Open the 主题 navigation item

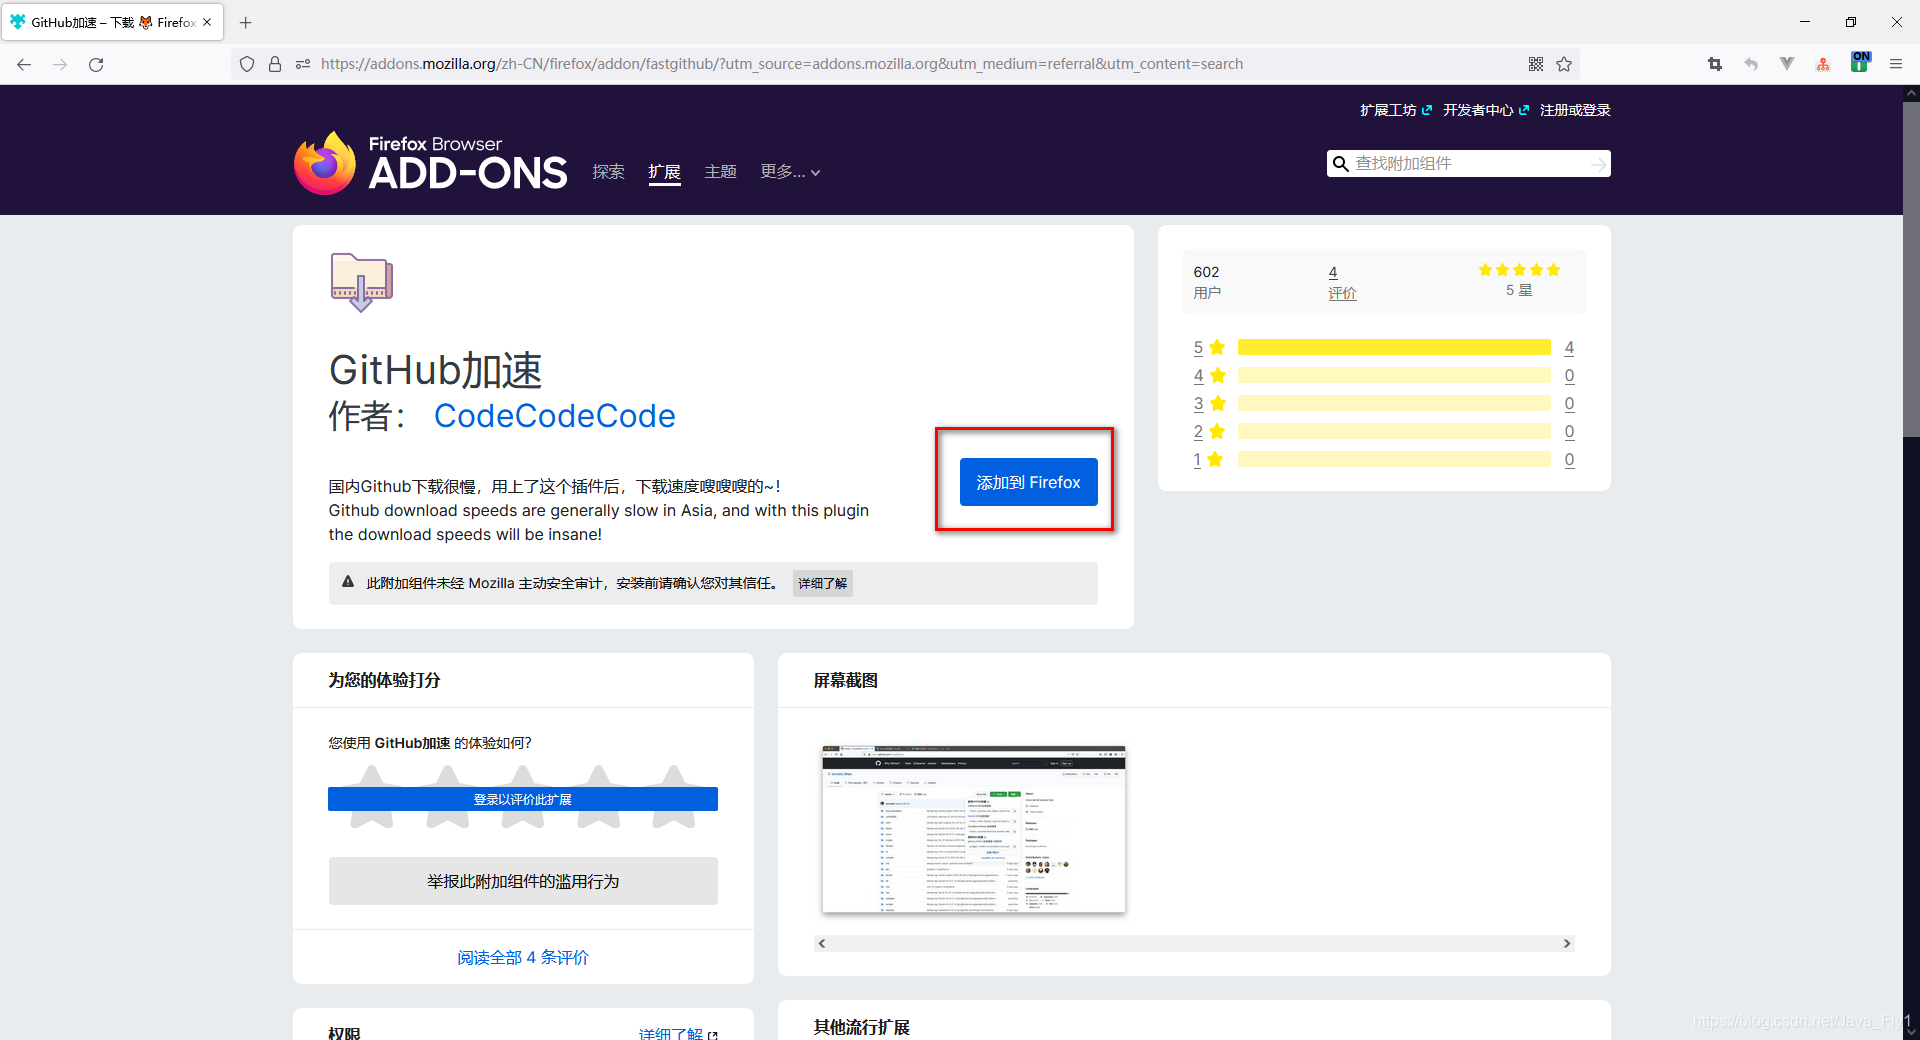coord(720,172)
